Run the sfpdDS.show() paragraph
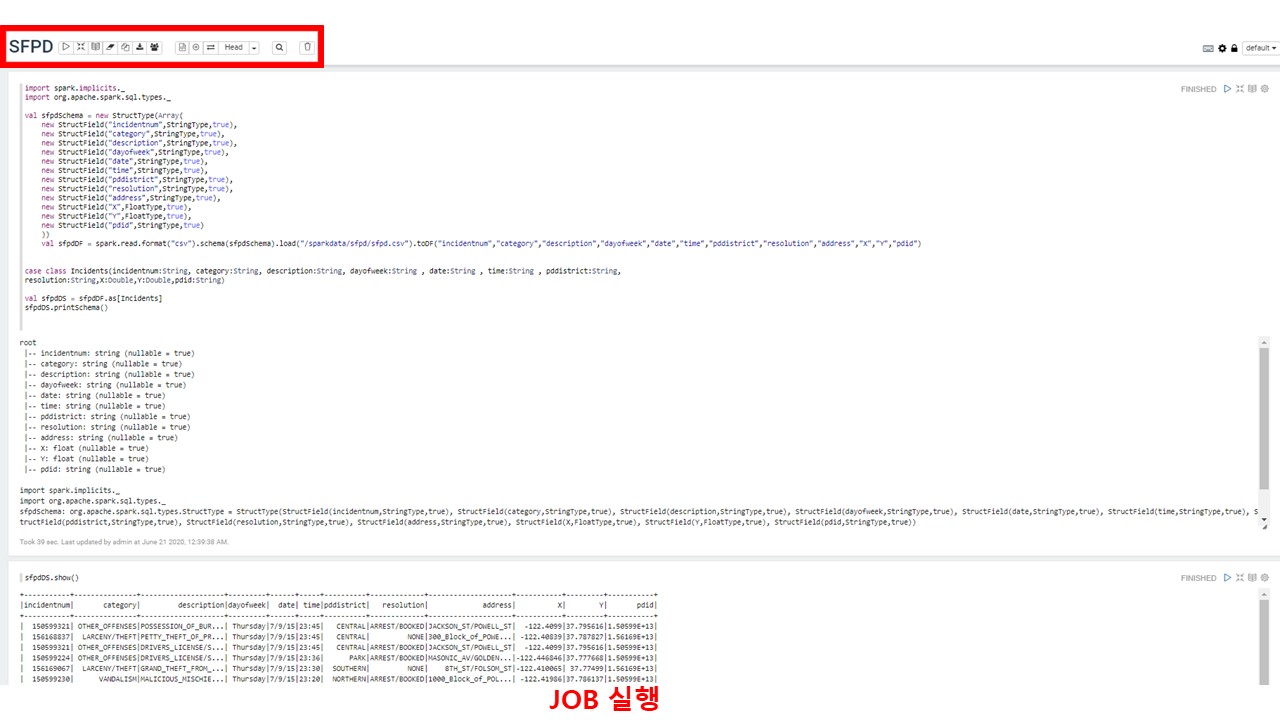Image resolution: width=1280 pixels, height=720 pixels. pyautogui.click(x=1228, y=578)
